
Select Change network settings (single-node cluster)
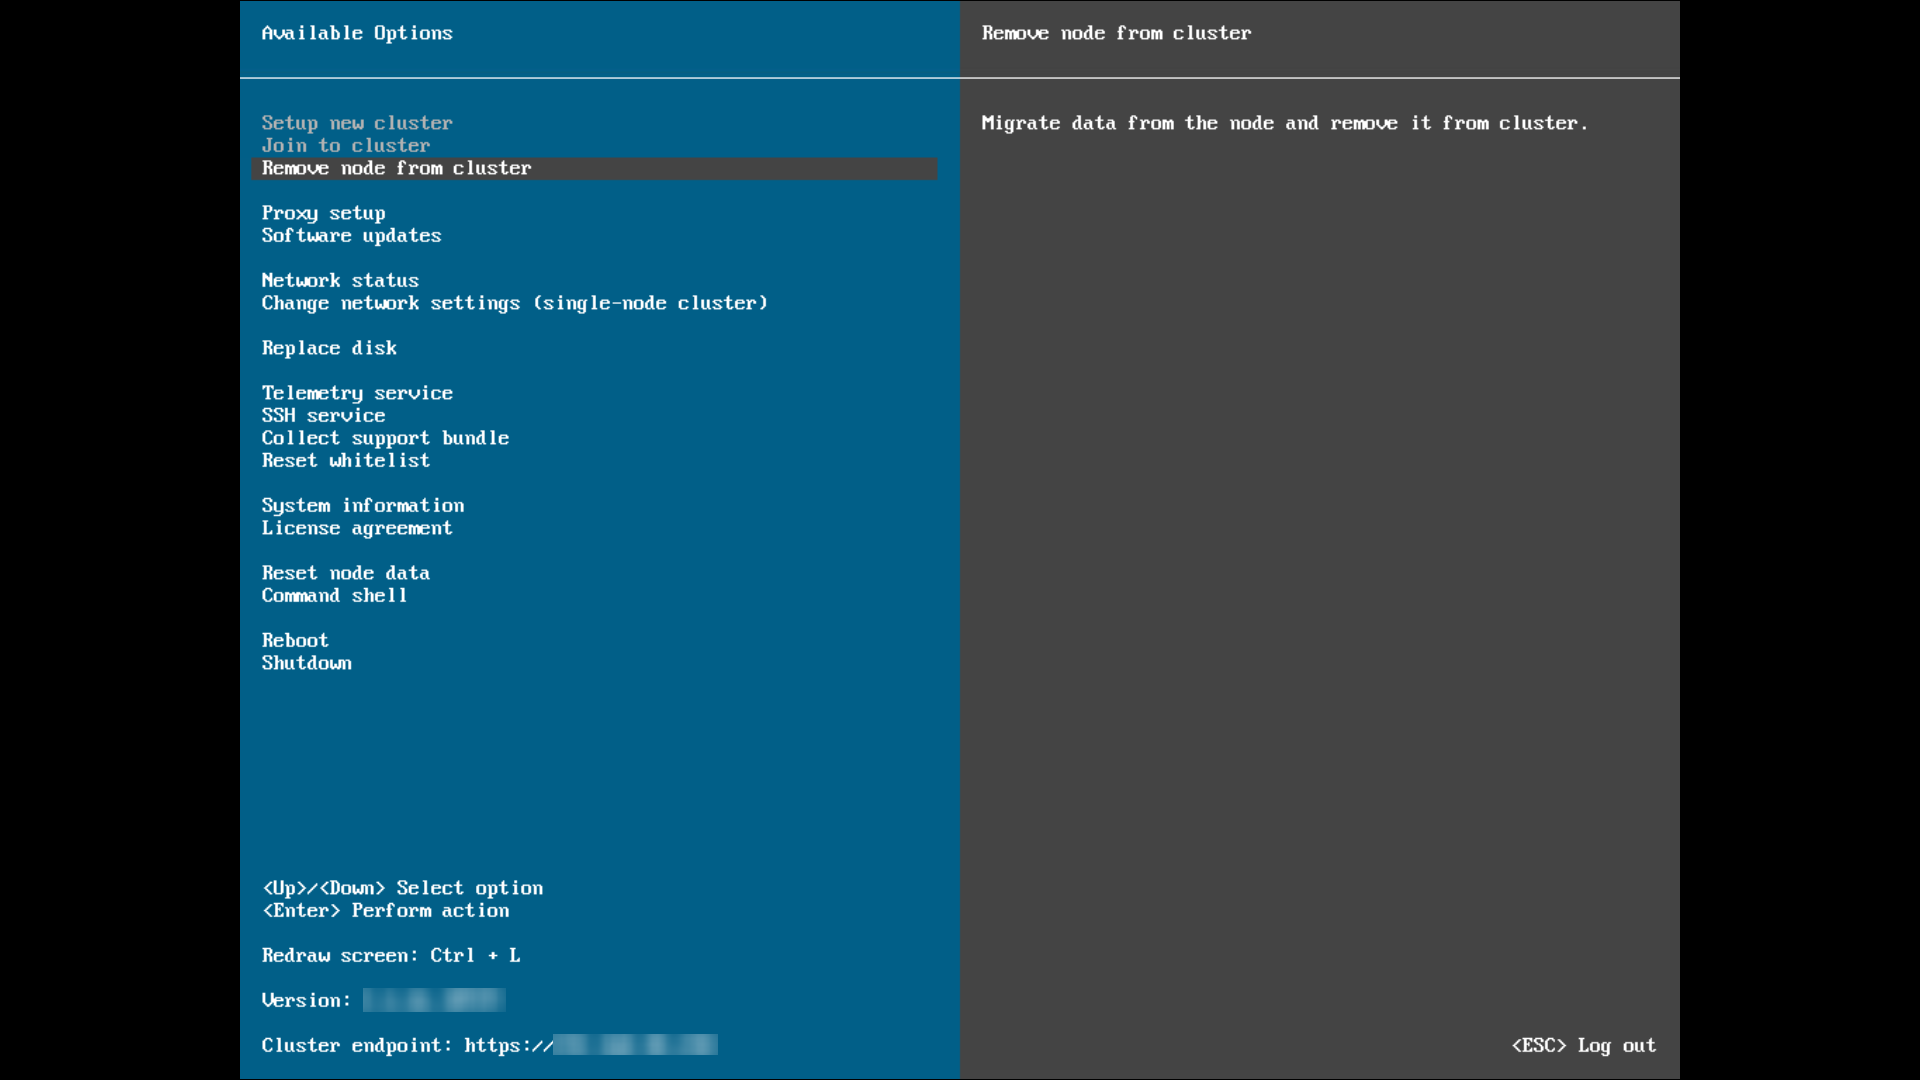pos(514,303)
